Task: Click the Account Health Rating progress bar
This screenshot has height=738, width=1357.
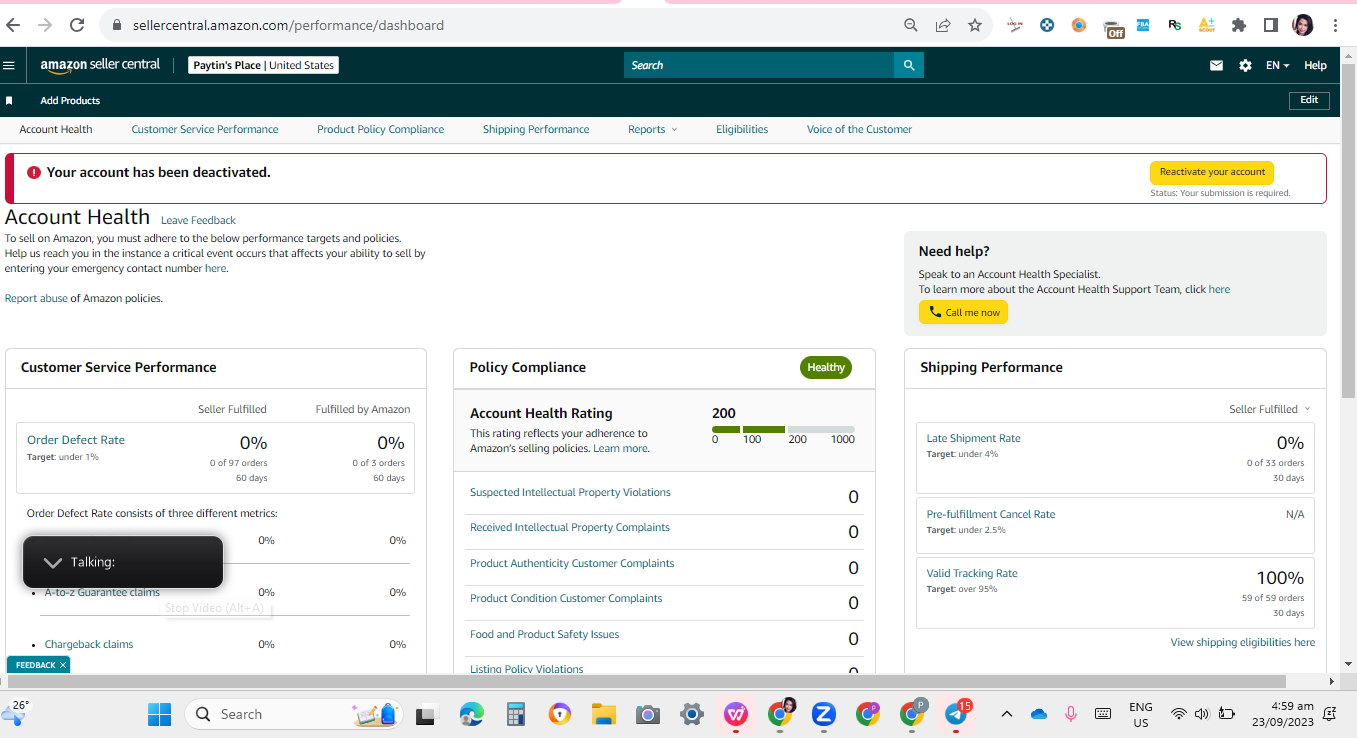Action: (x=783, y=429)
